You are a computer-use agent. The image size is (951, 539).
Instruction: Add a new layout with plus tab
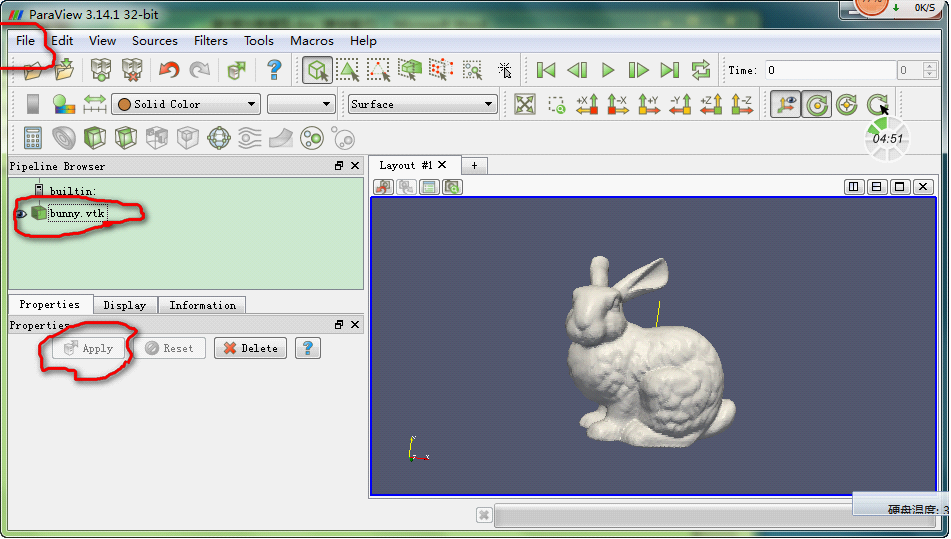pos(474,166)
